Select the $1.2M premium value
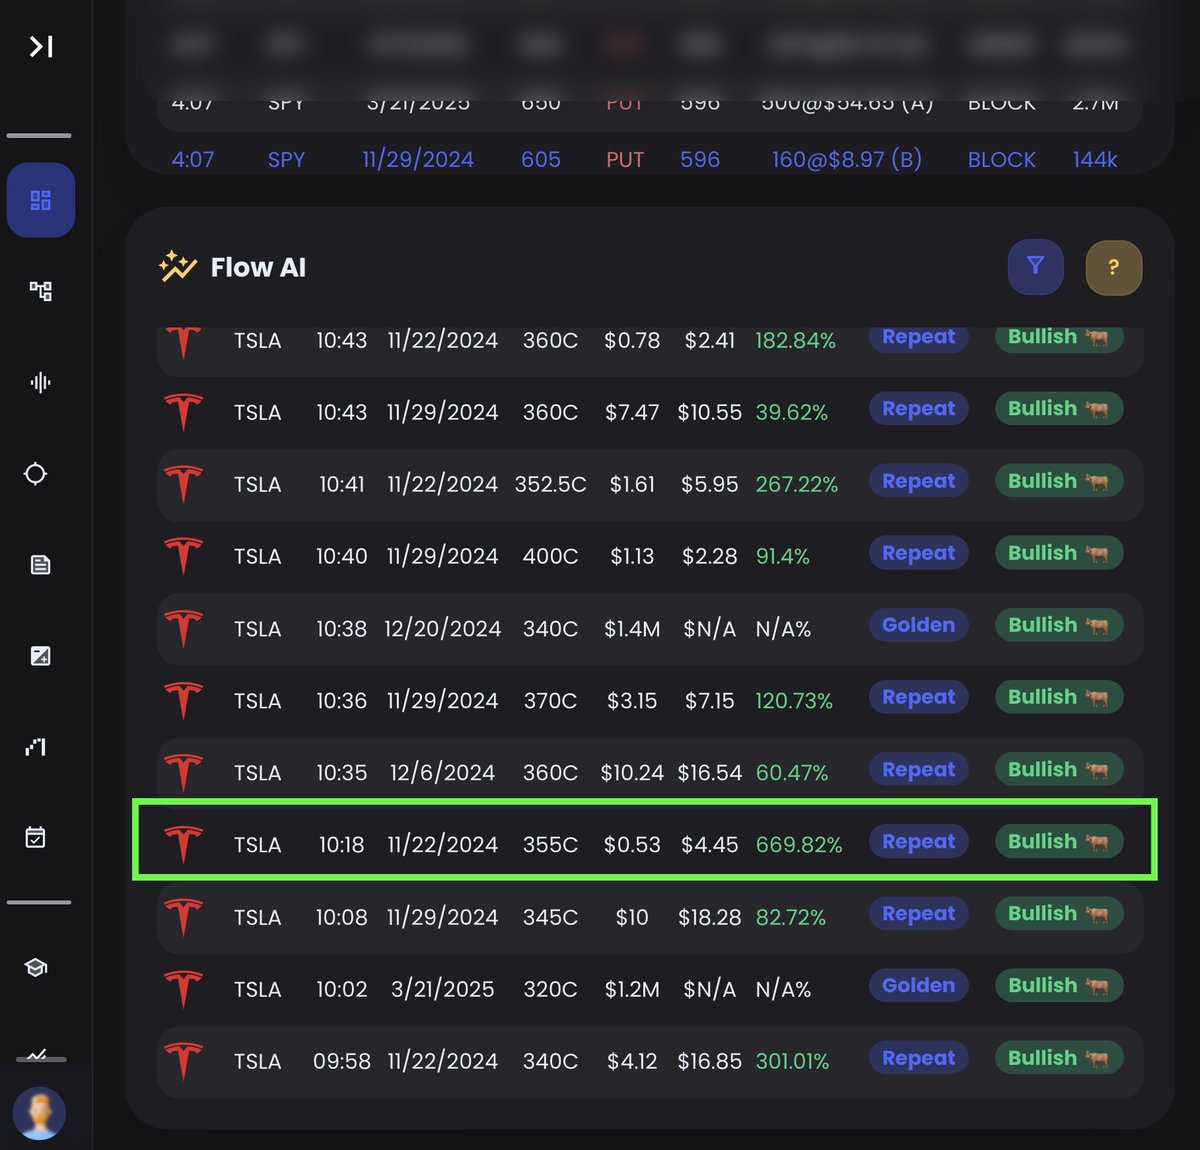The image size is (1200, 1150). [632, 989]
